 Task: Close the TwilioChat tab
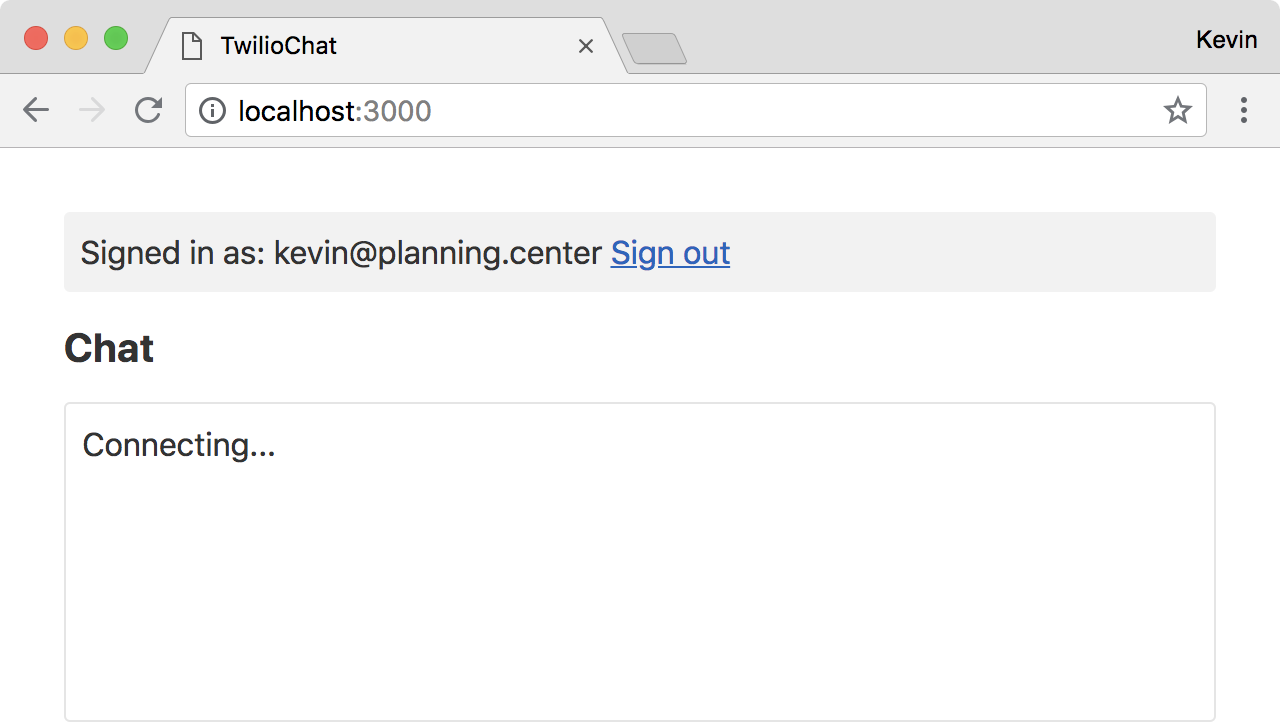click(x=586, y=46)
